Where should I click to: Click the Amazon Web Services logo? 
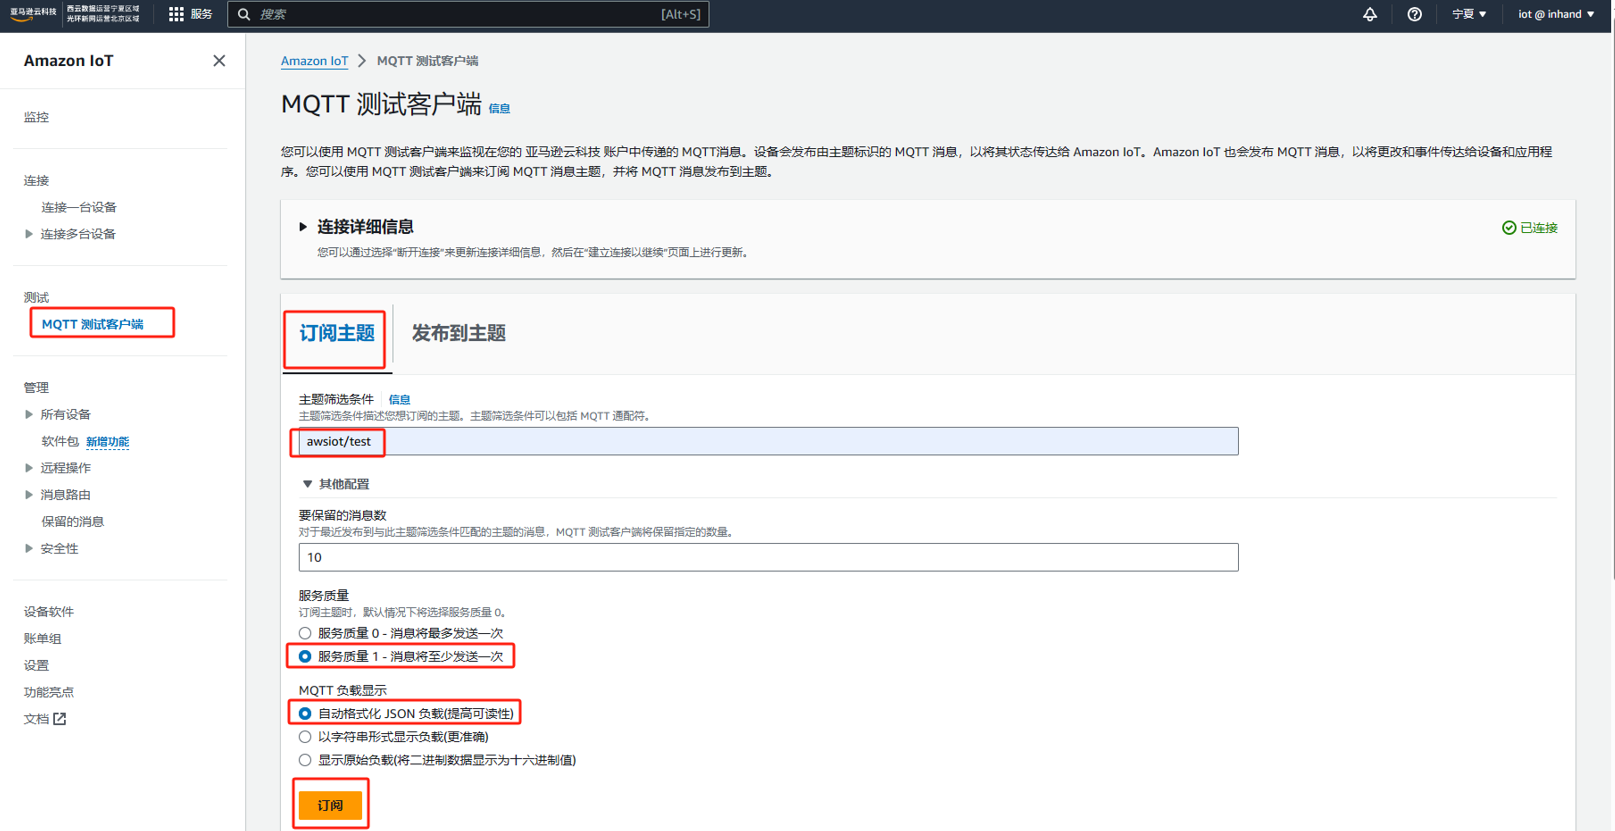click(x=34, y=13)
